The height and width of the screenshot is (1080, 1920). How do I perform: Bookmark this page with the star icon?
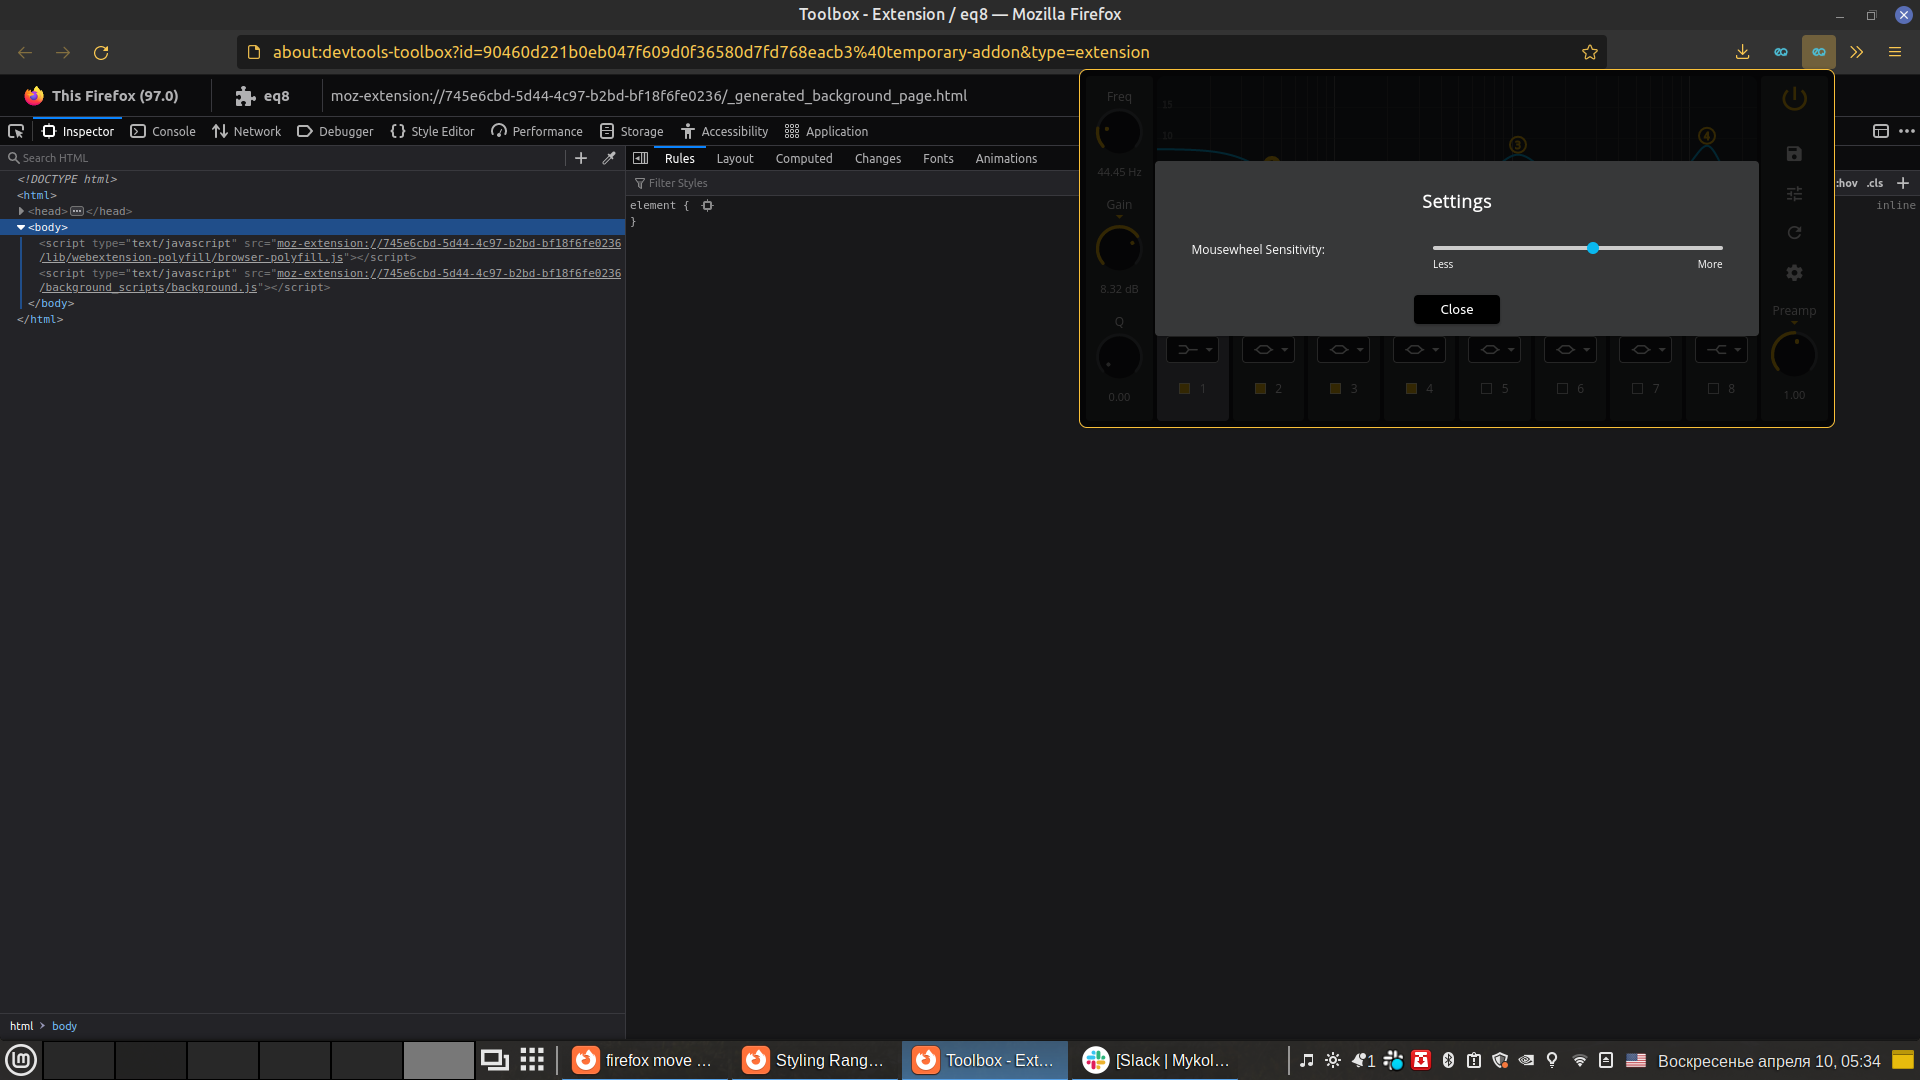click(x=1590, y=52)
